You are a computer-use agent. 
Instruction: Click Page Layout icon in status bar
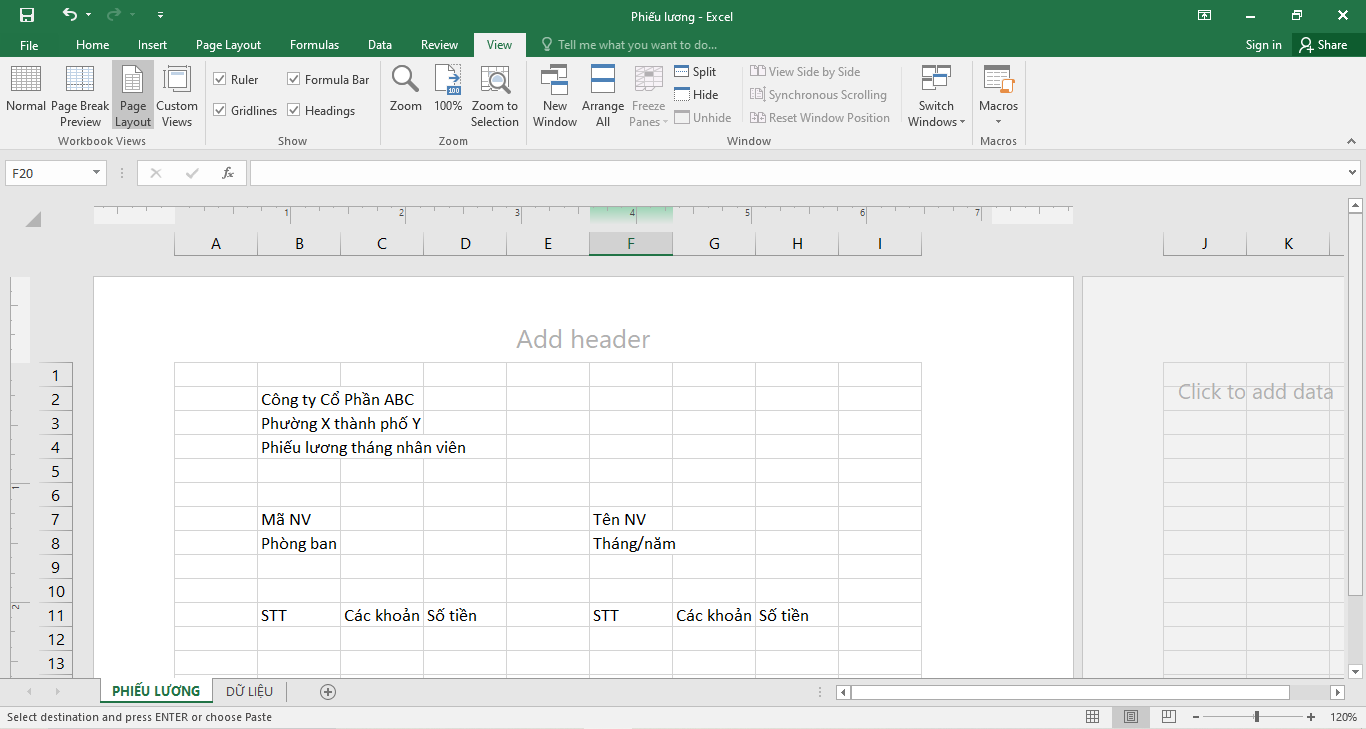[1131, 717]
